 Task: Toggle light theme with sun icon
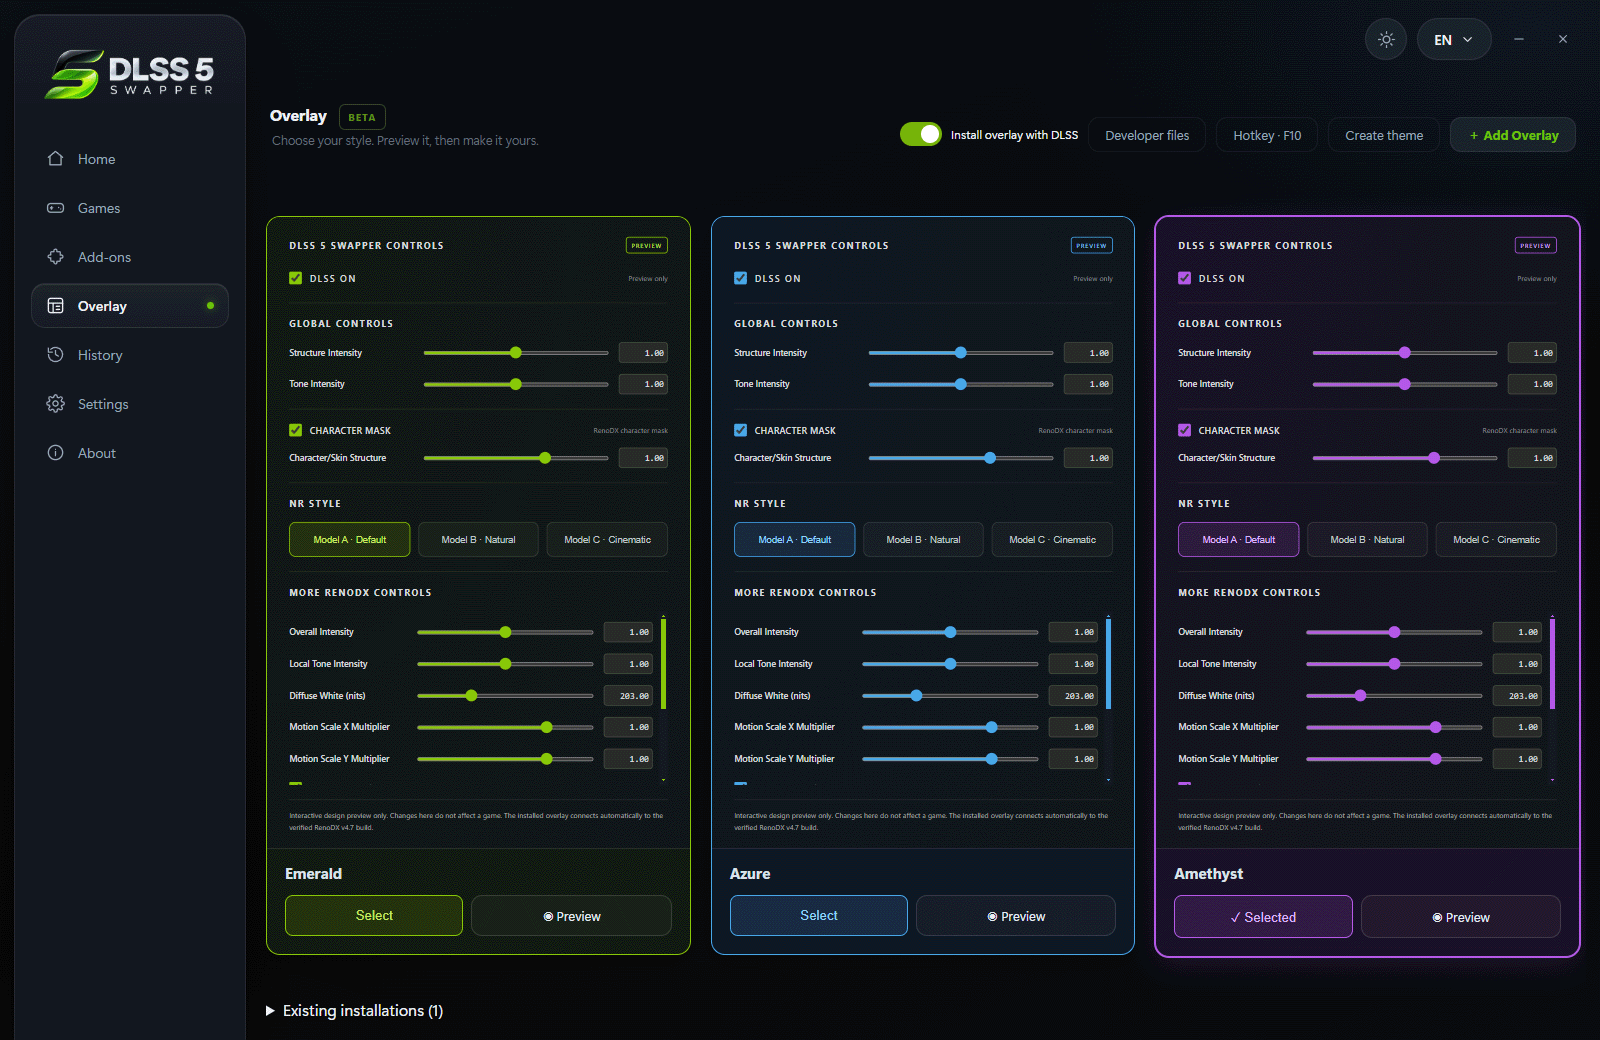(x=1386, y=40)
